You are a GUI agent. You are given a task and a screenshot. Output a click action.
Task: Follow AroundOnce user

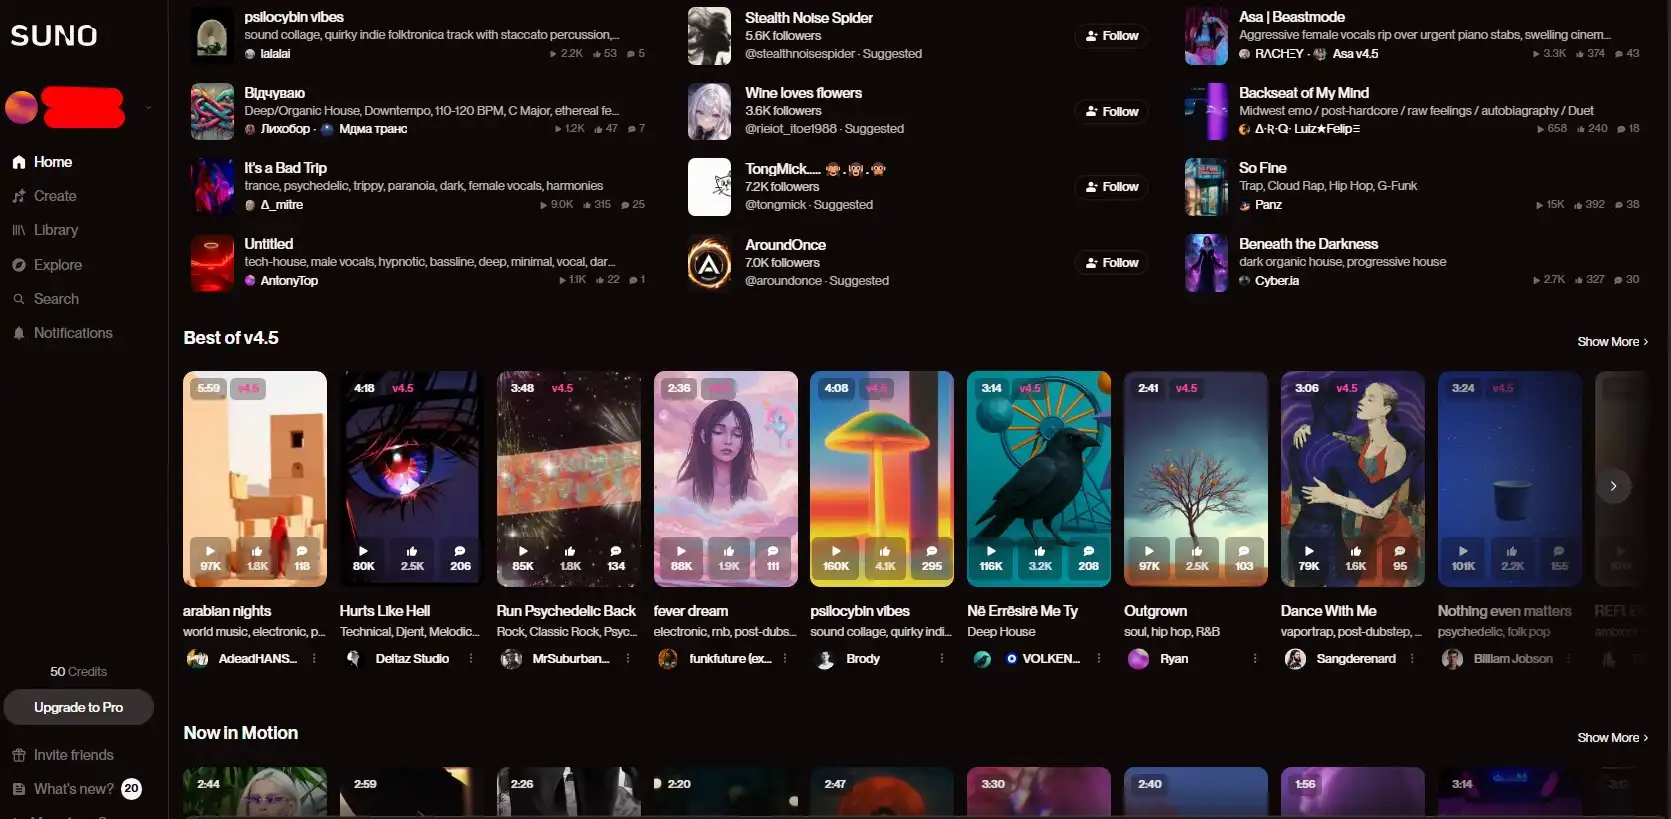click(1112, 263)
